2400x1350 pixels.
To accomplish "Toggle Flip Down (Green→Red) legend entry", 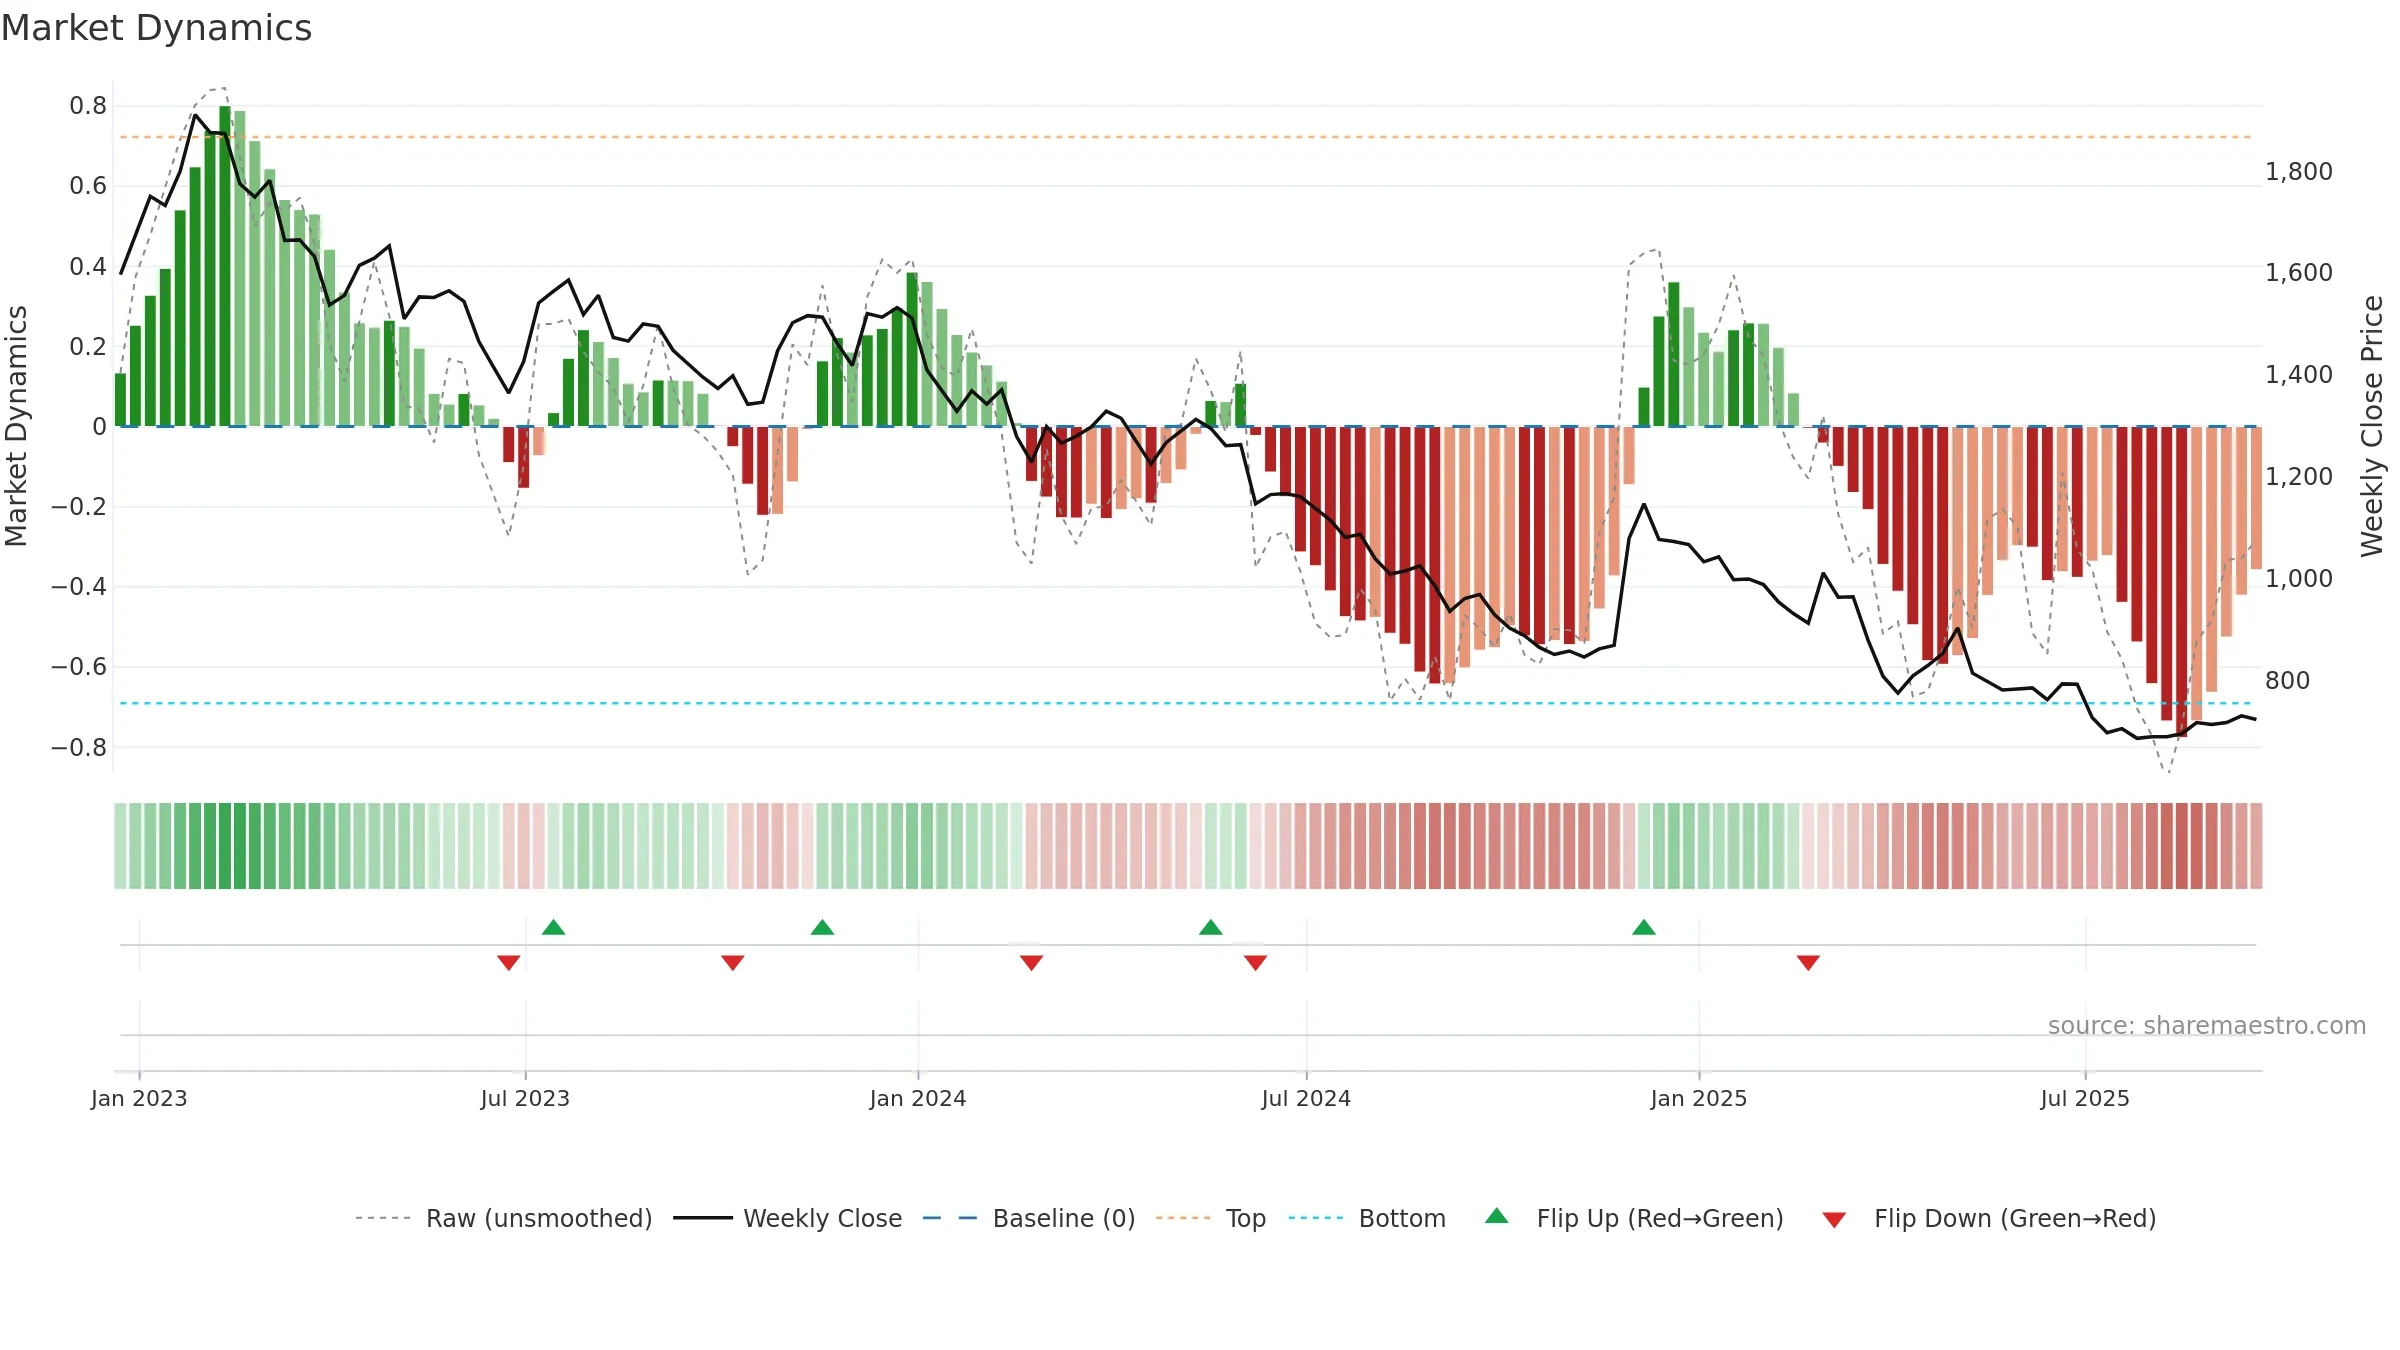I will pos(1989,1218).
